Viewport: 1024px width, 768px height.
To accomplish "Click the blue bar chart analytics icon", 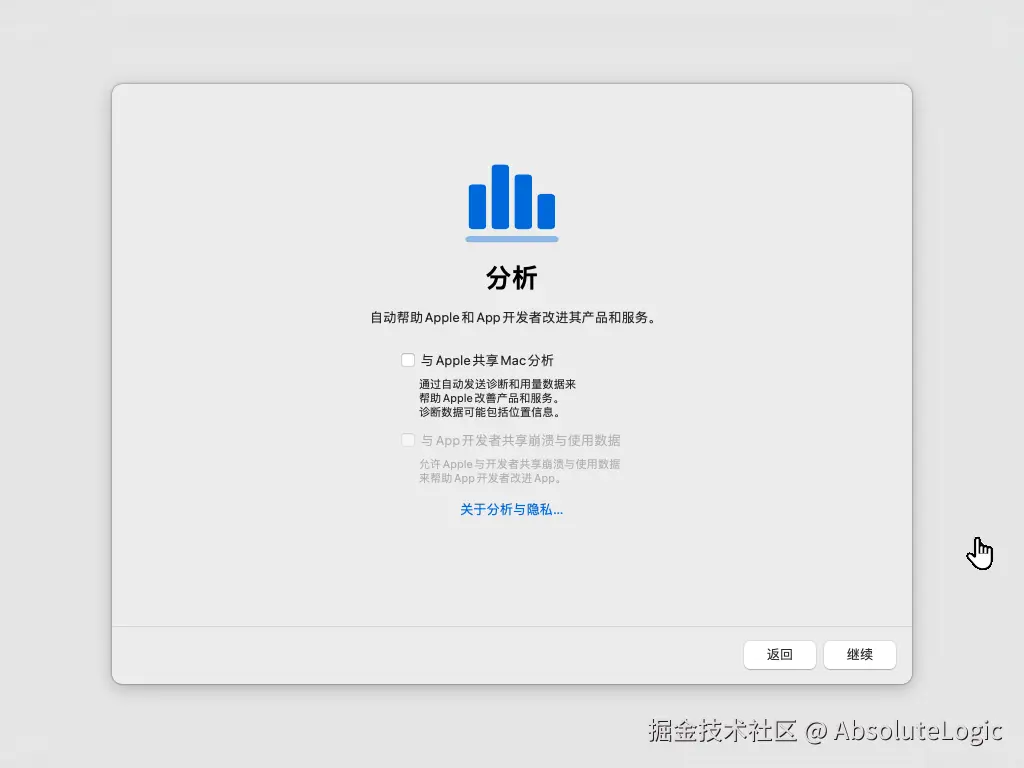I will (x=512, y=202).
